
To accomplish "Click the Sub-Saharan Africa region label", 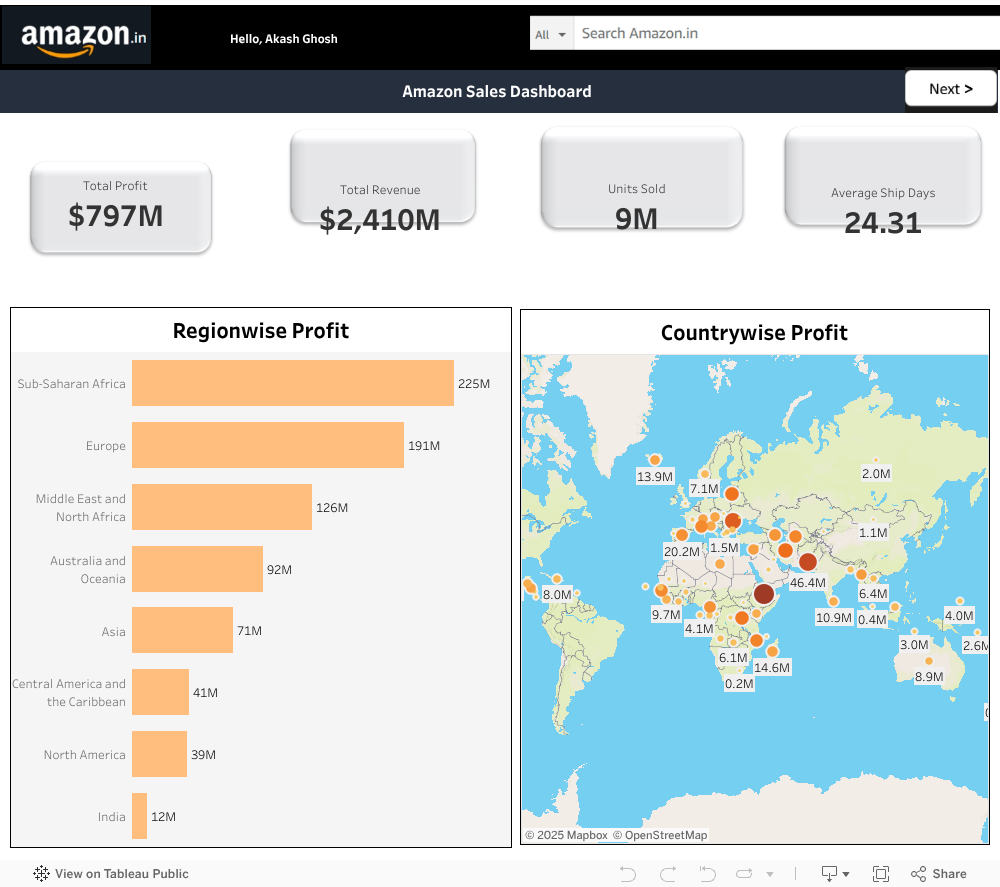I will coord(71,384).
